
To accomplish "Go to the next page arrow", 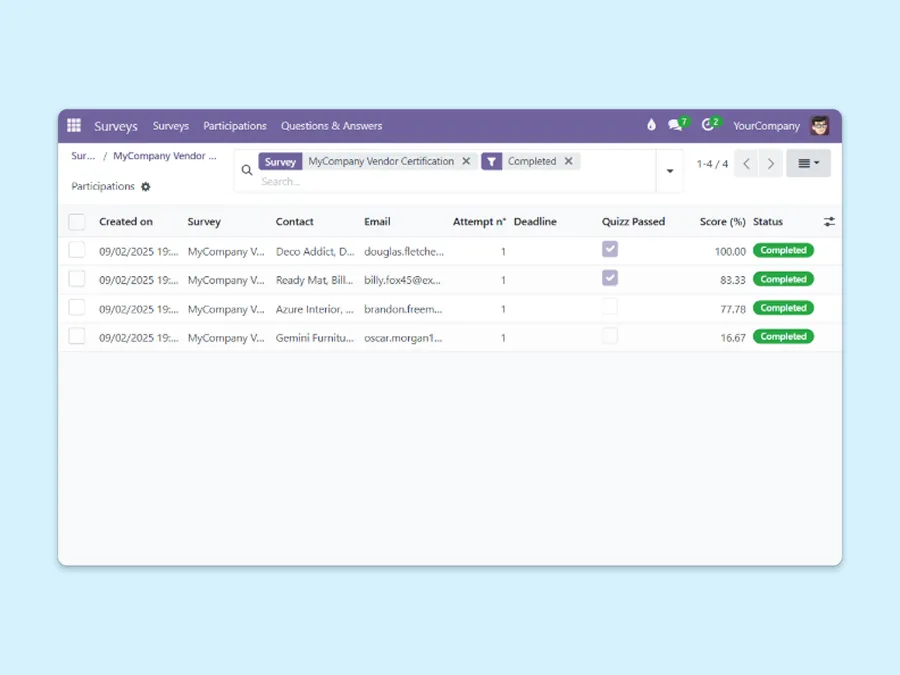I will point(770,164).
